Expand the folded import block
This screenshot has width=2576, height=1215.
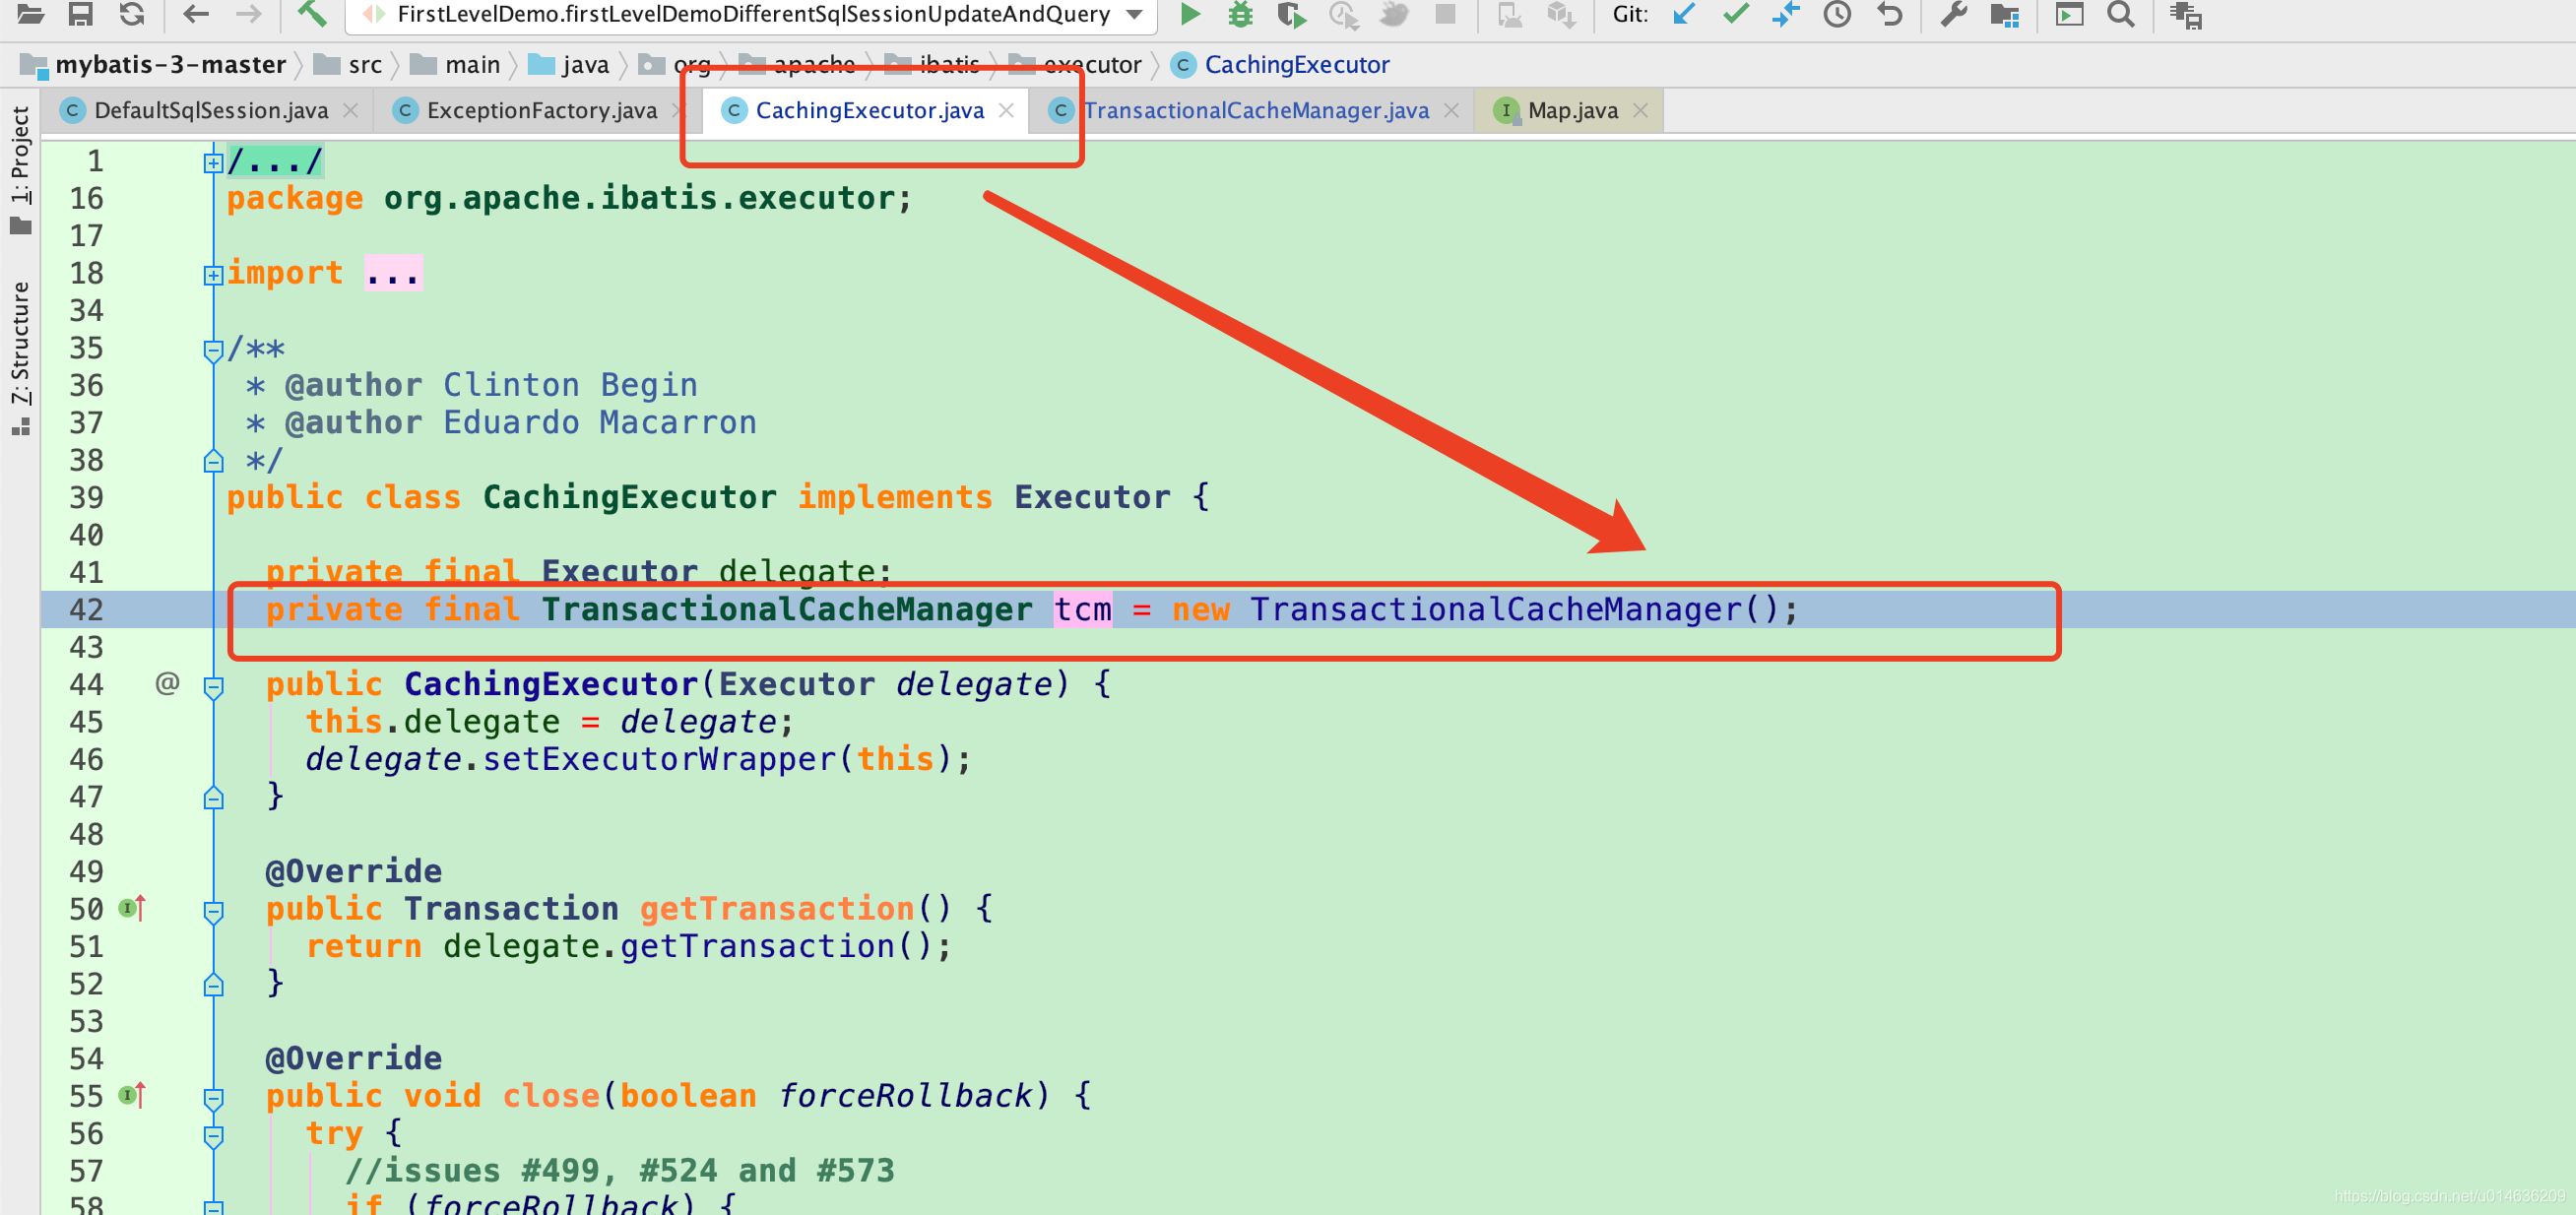pos(213,274)
